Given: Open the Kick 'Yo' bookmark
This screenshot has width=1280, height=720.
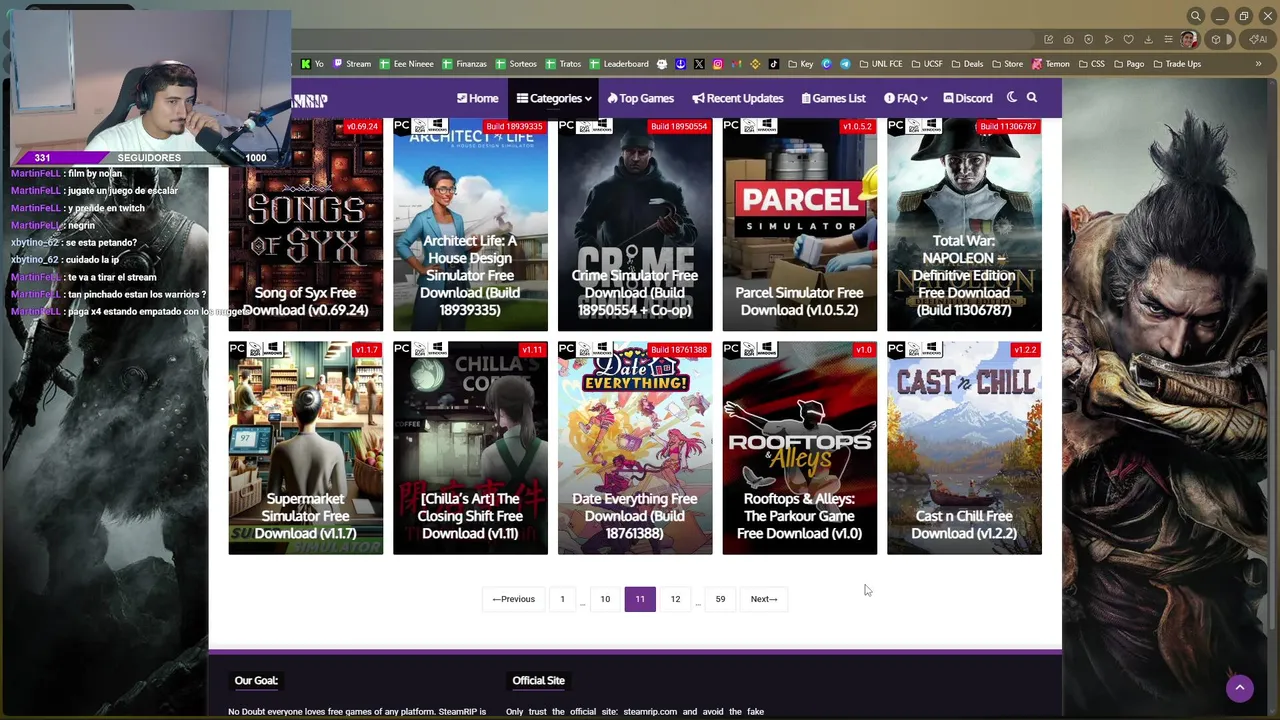Looking at the screenshot, I should point(312,64).
